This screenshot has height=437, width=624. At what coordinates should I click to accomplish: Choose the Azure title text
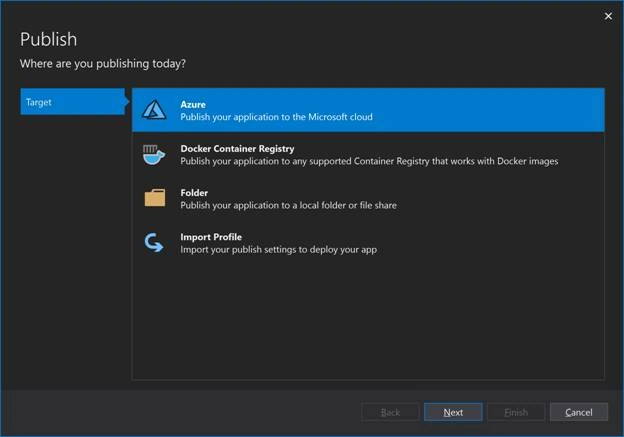(x=193, y=104)
